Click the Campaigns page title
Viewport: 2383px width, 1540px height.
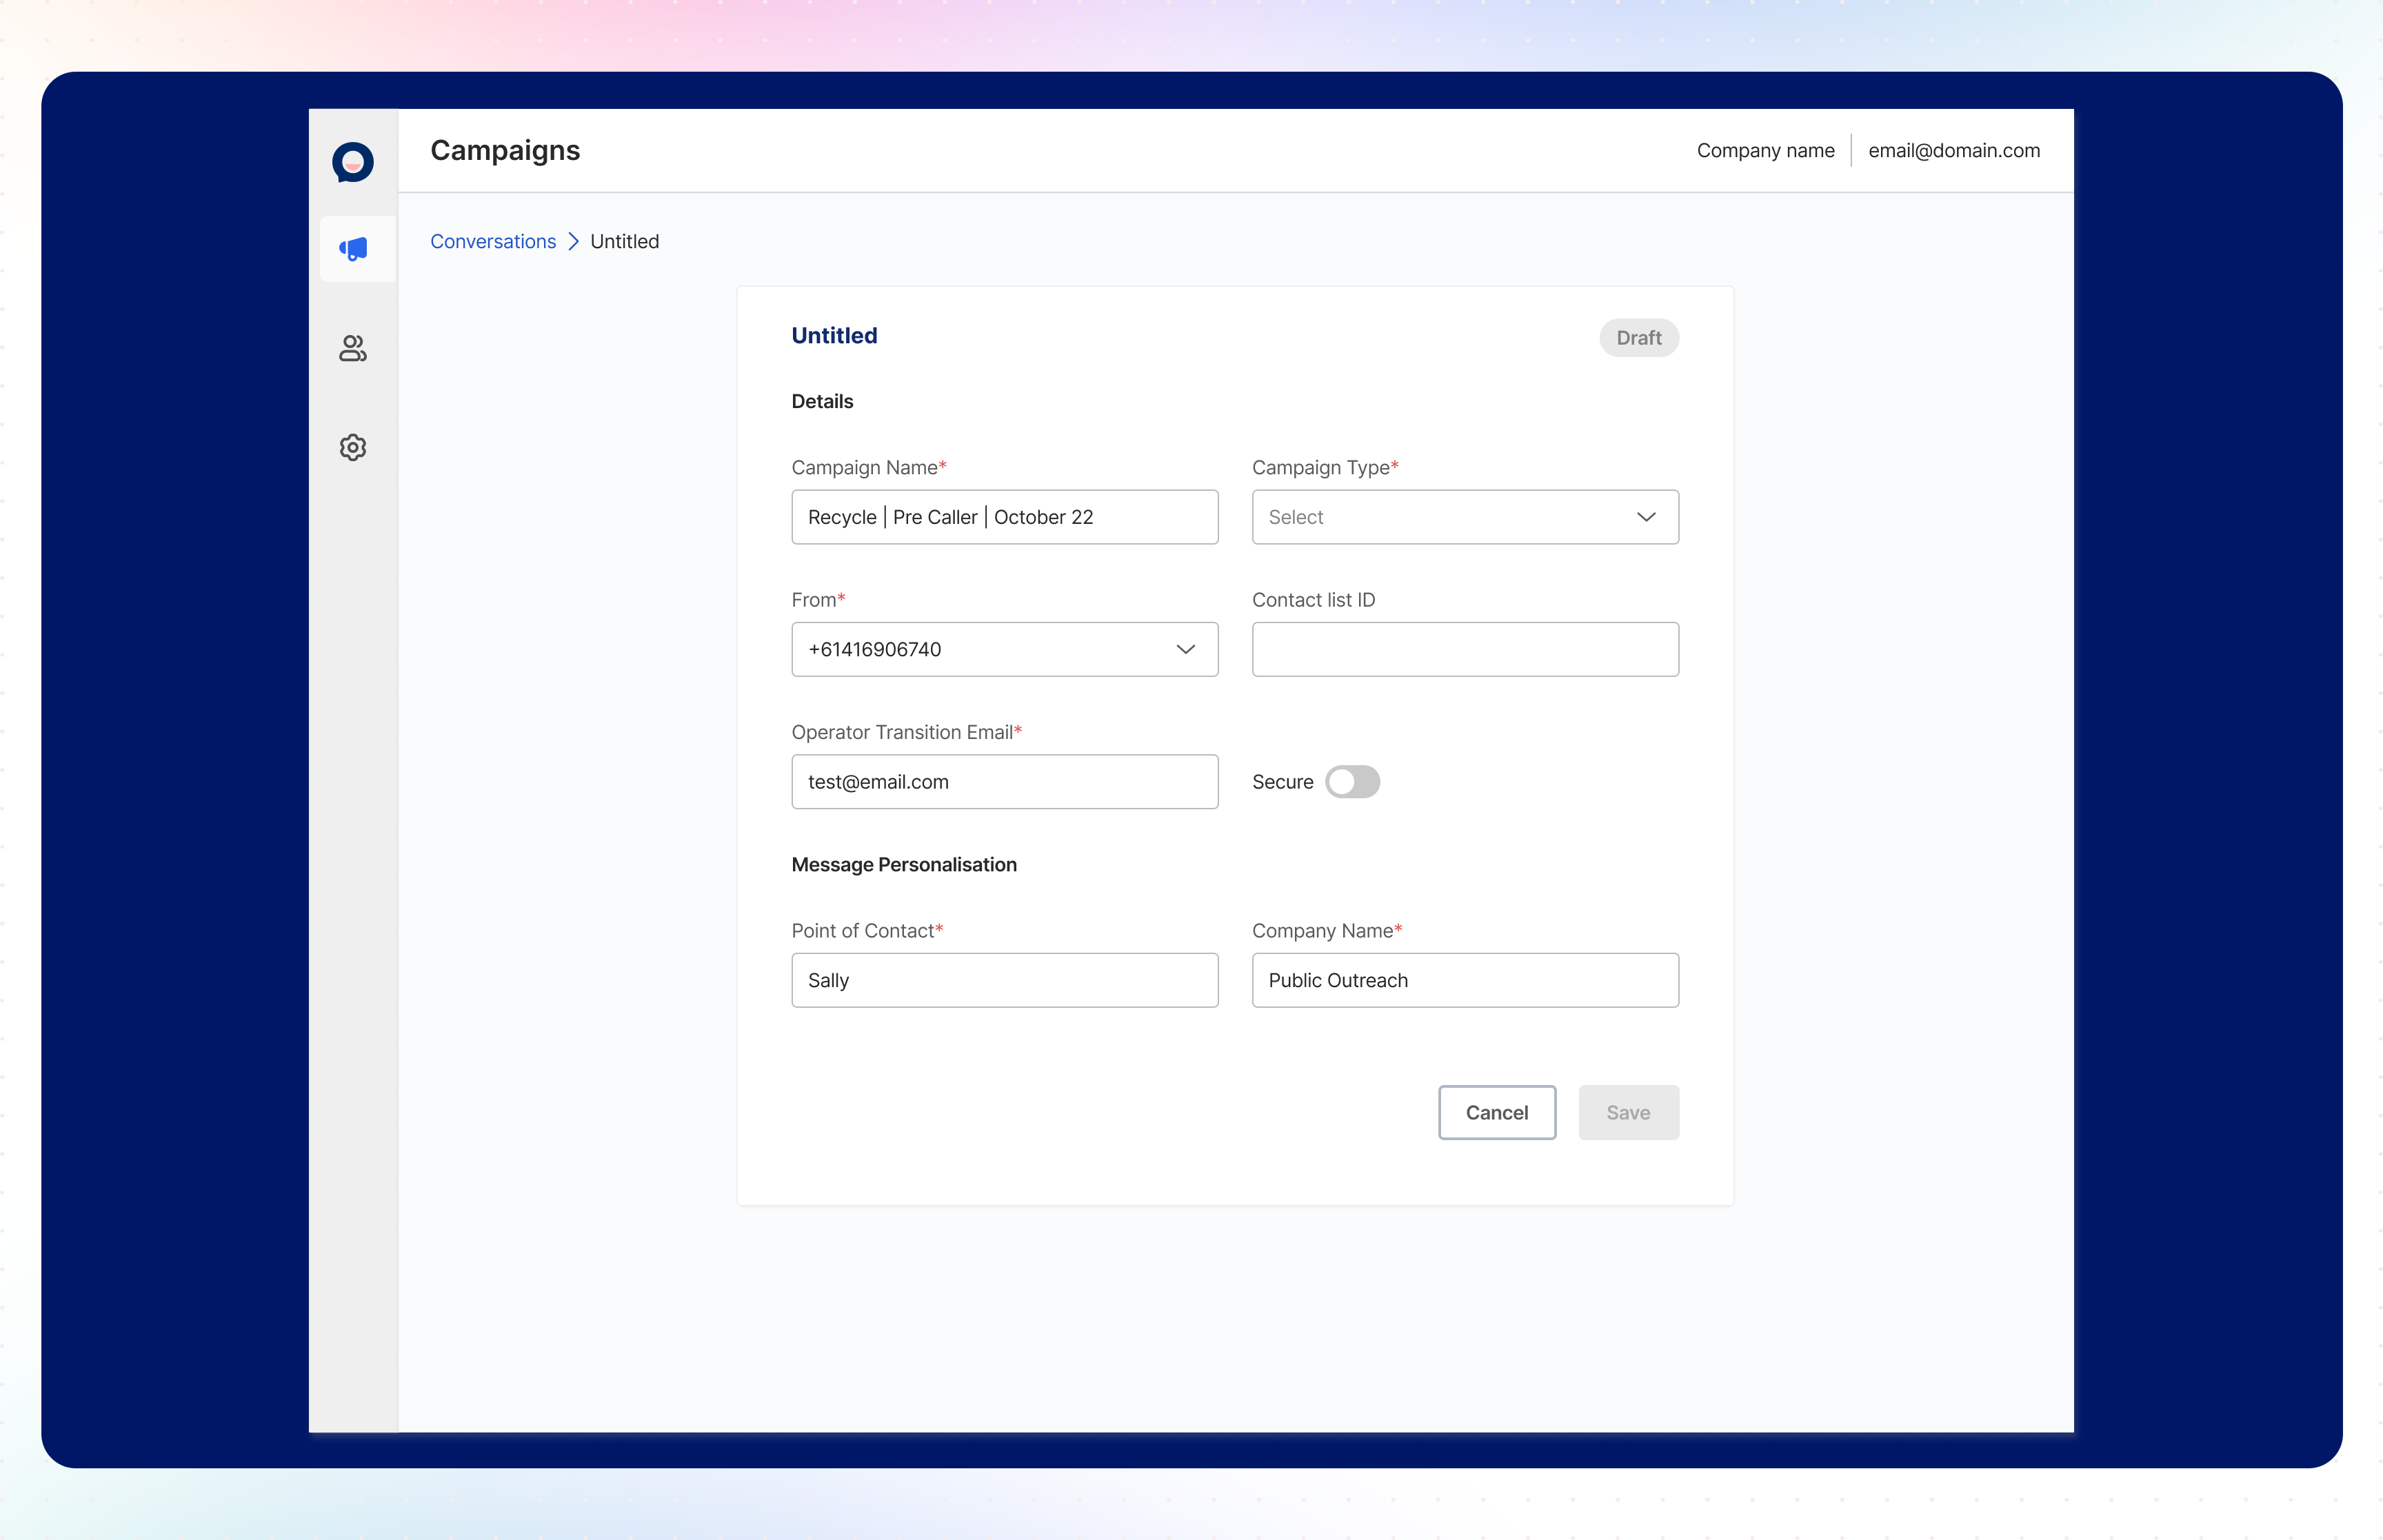point(505,150)
